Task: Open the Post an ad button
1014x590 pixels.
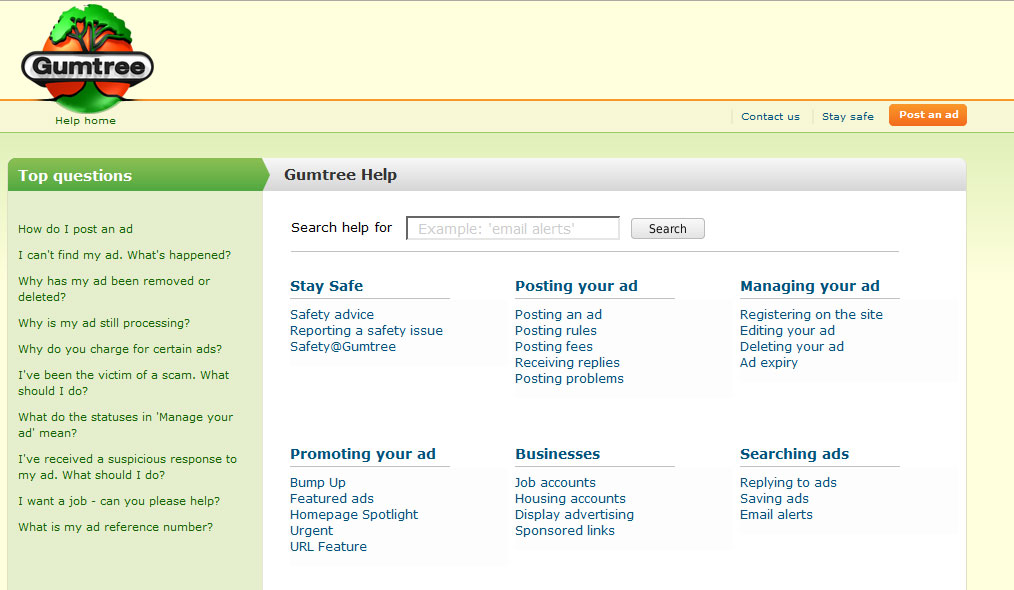Action: tap(927, 114)
